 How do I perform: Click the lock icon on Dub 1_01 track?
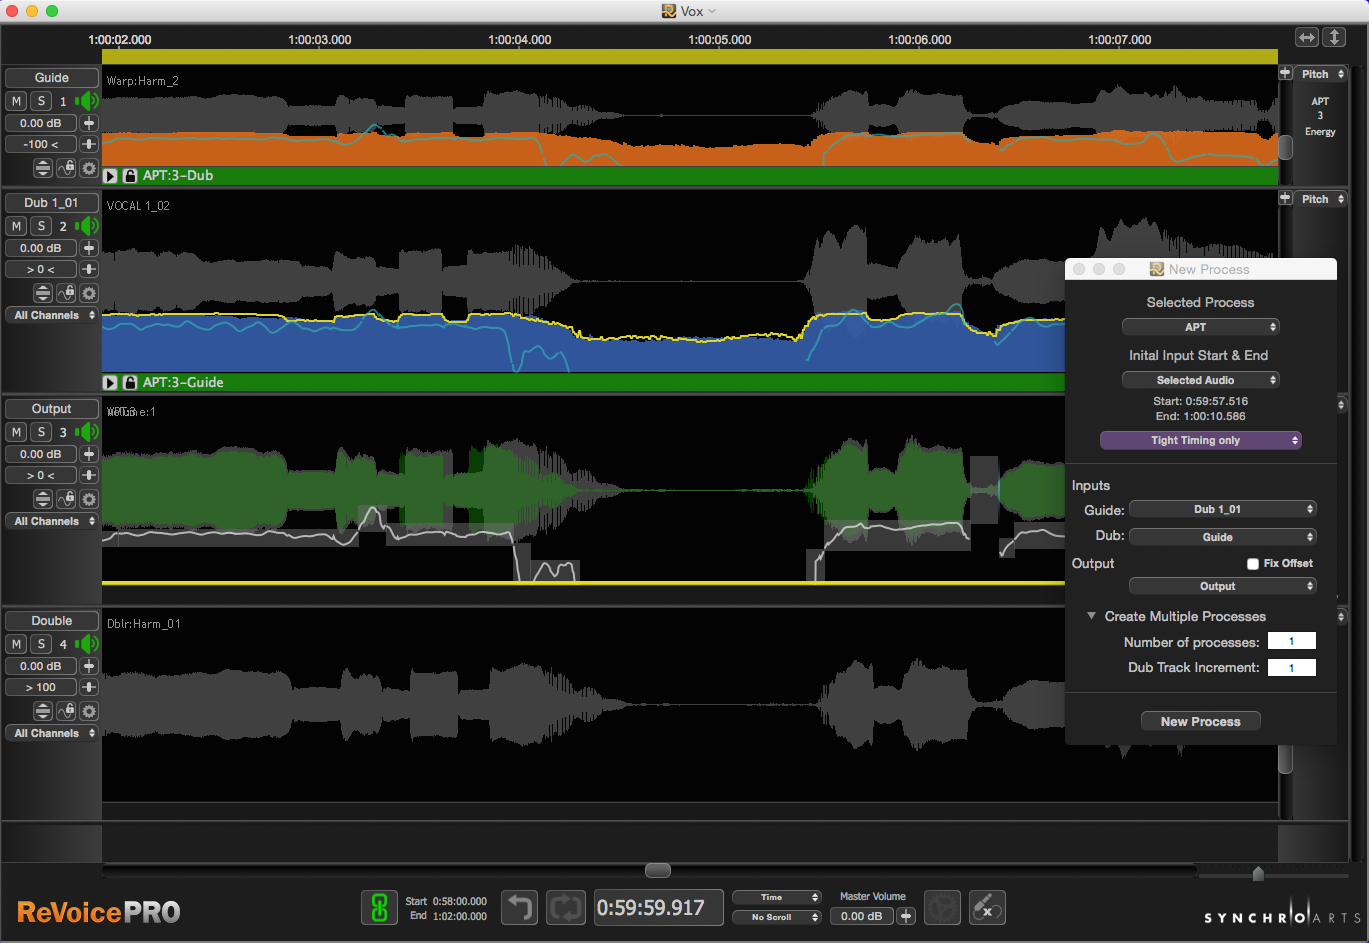tap(66, 293)
